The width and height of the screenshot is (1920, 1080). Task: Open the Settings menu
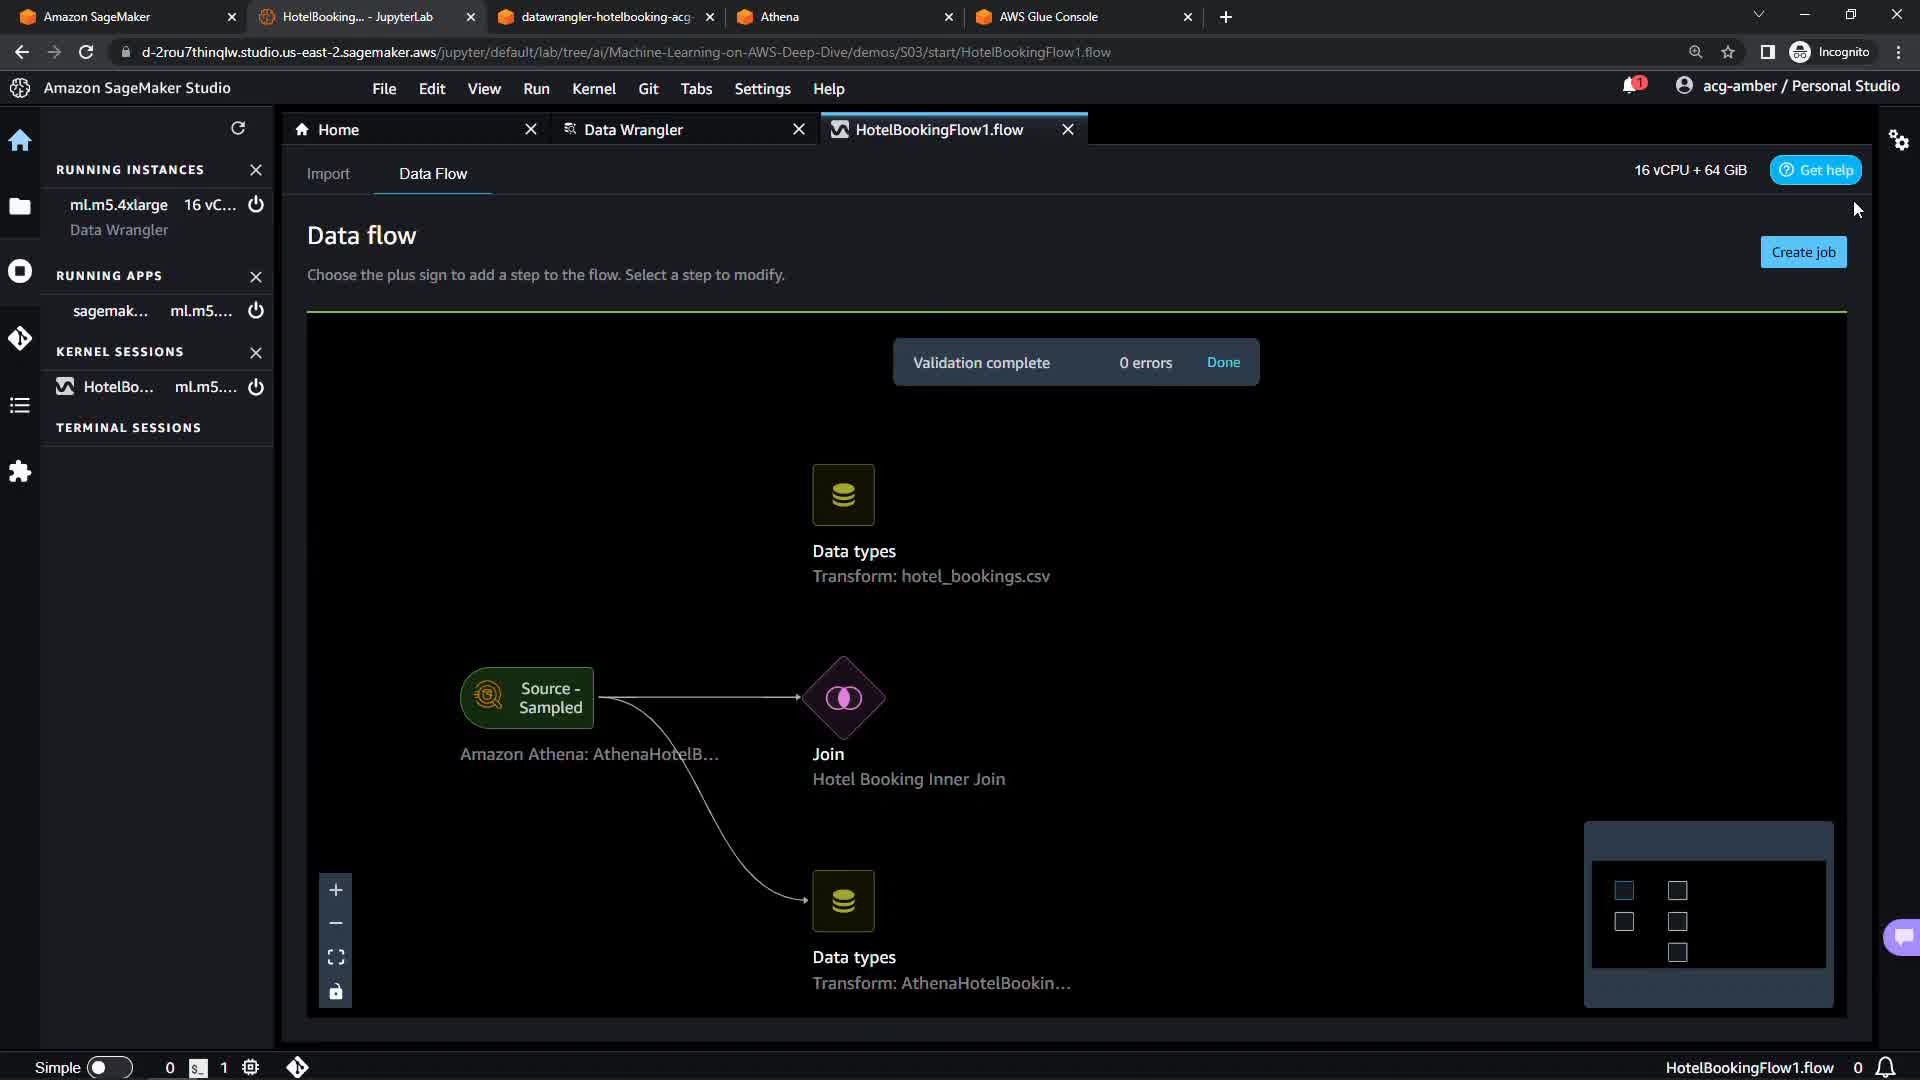762,89
